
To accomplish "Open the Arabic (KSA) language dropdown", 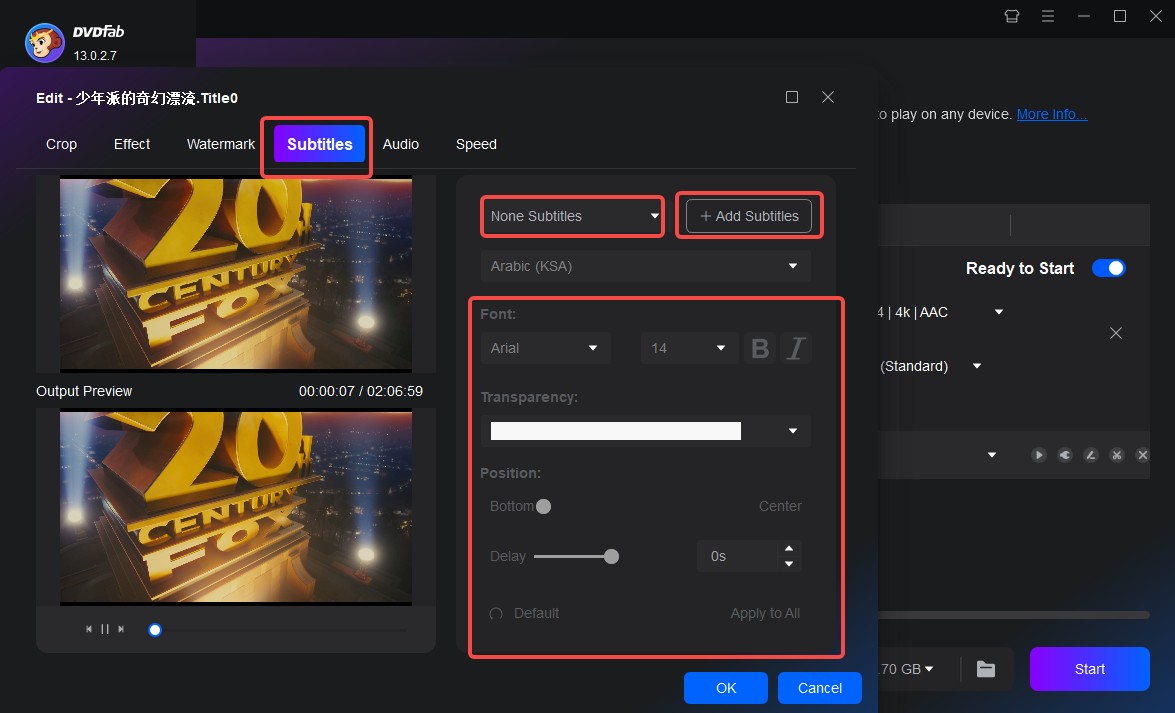I will (646, 266).
